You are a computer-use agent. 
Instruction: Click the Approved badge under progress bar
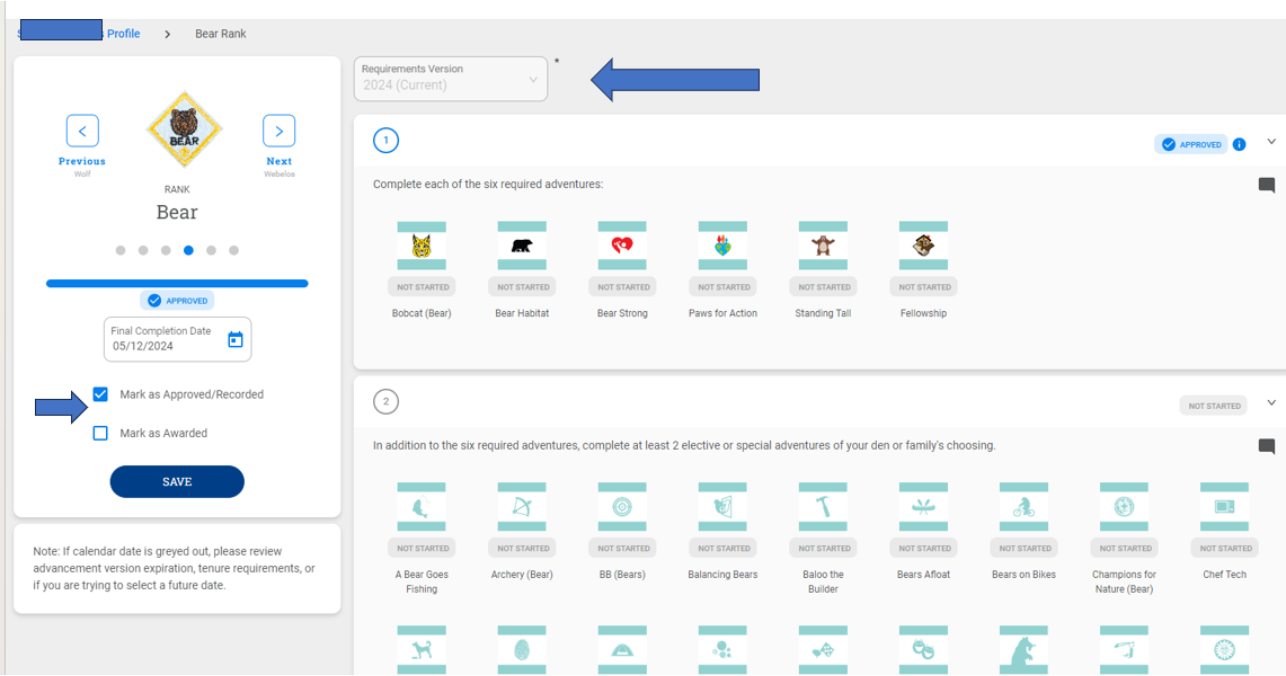pyautogui.click(x=177, y=300)
